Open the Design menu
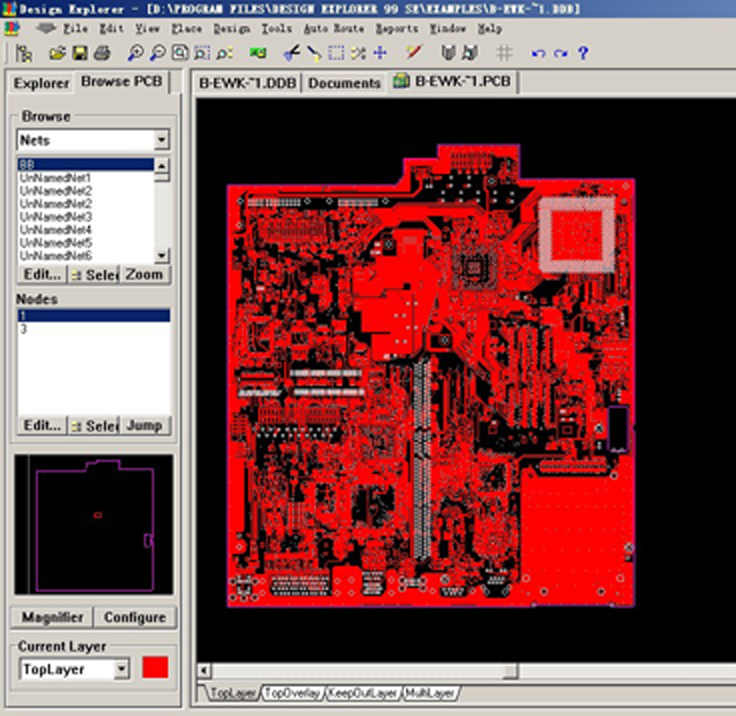The width and height of the screenshot is (736, 716). [x=231, y=29]
